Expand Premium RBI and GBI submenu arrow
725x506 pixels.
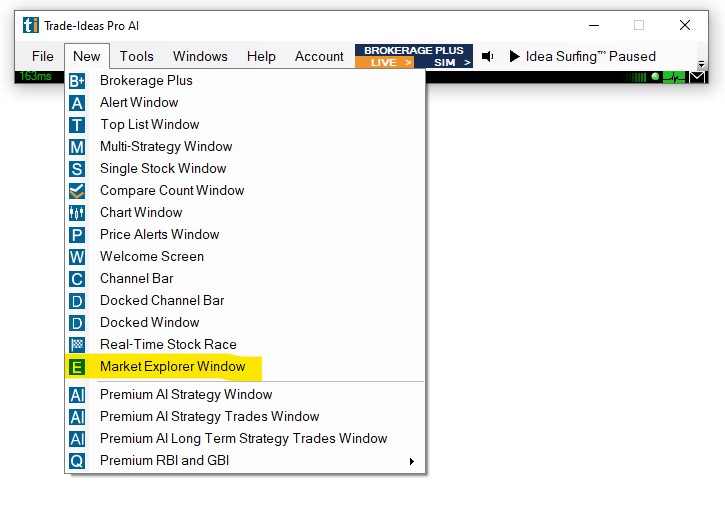[x=411, y=461]
